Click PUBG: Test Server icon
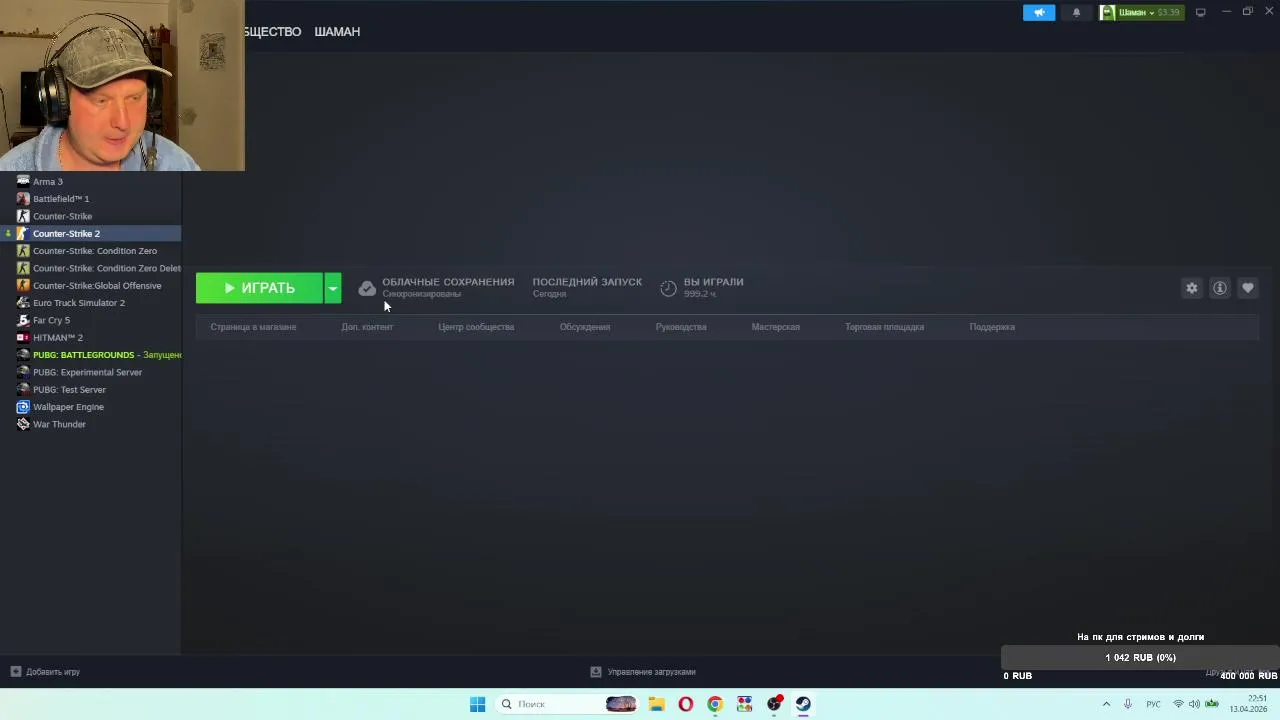Viewport: 1280px width, 720px height. (23, 389)
